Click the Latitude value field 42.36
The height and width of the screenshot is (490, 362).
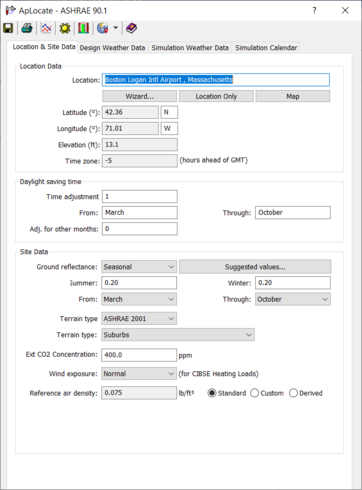tap(130, 112)
